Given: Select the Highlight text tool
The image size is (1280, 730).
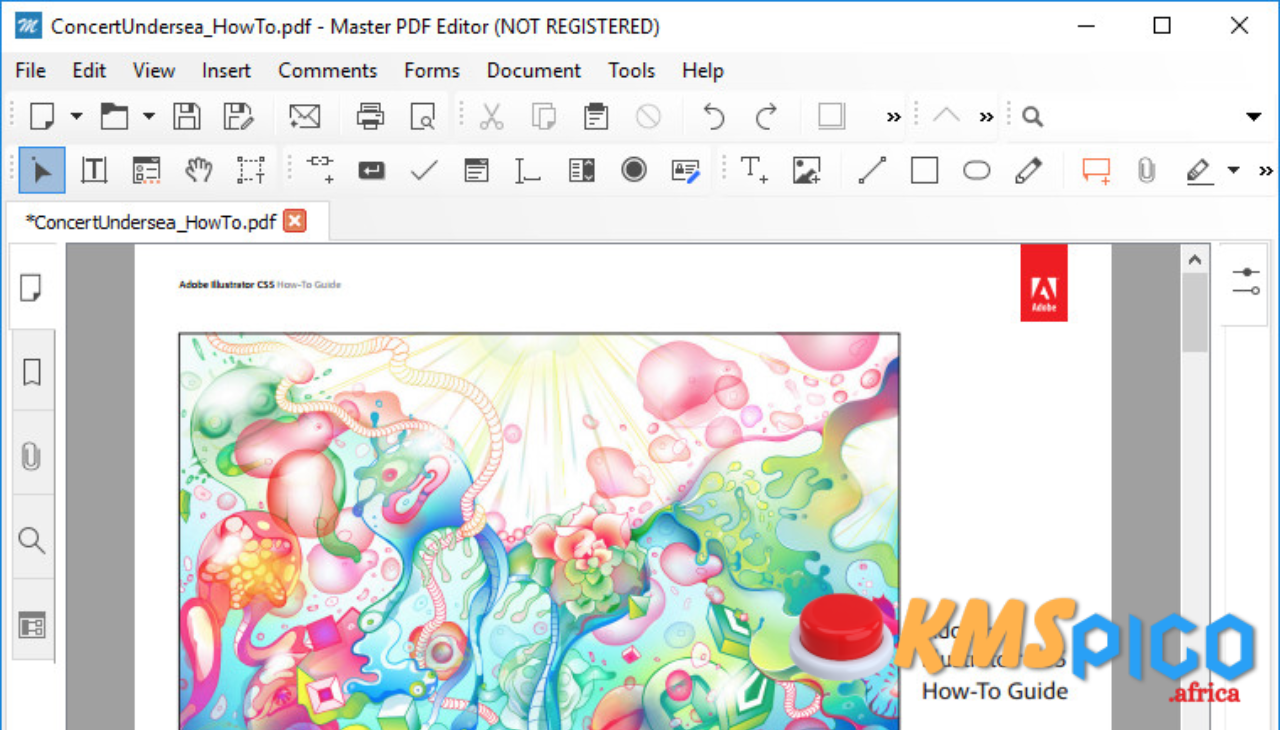Looking at the screenshot, I should tap(1200, 171).
